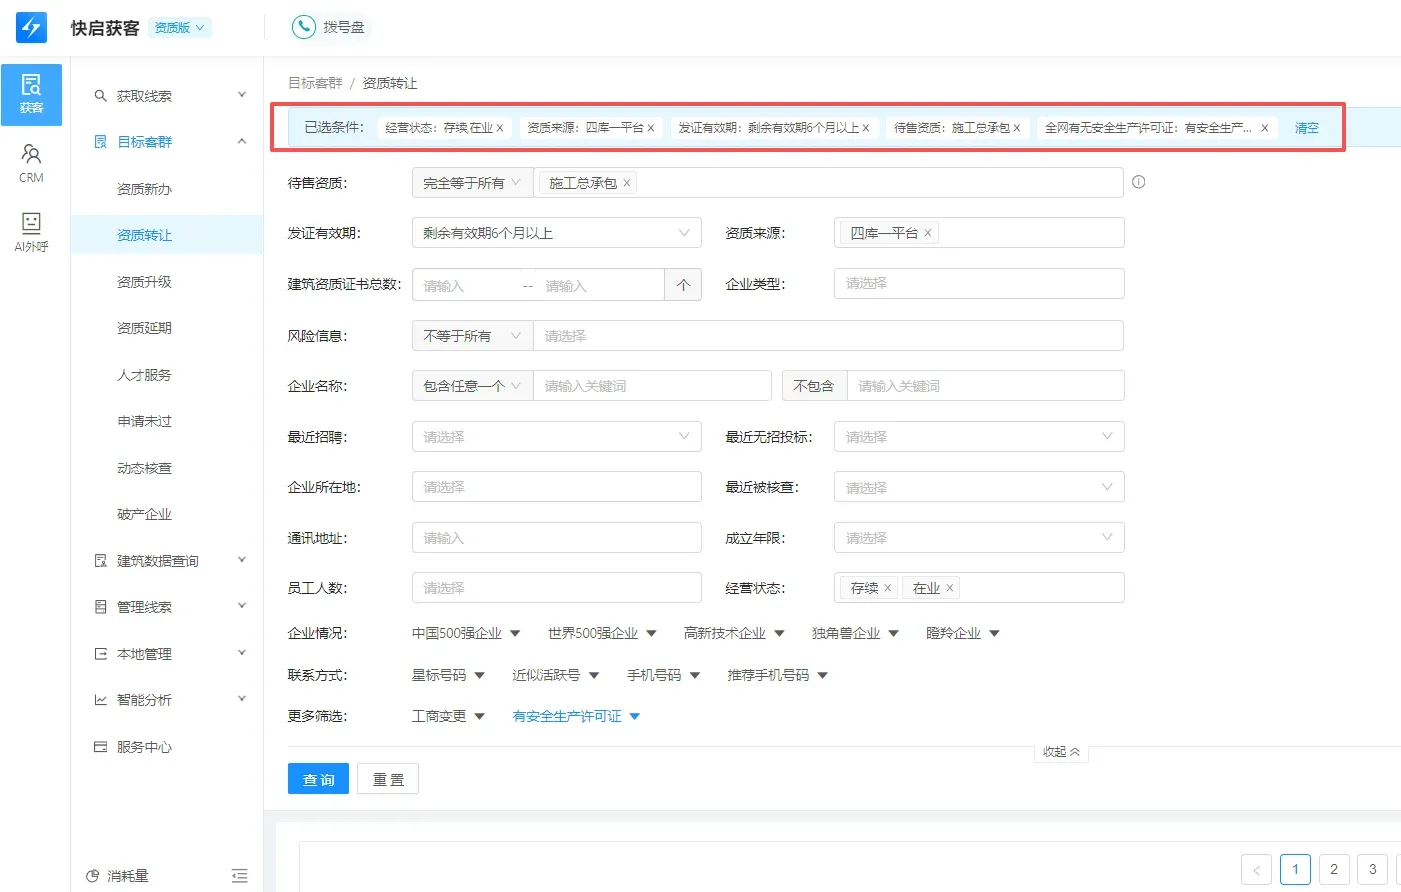This screenshot has width=1401, height=892.
Task: Select 破产企业 in the sidebar
Action: (x=144, y=514)
